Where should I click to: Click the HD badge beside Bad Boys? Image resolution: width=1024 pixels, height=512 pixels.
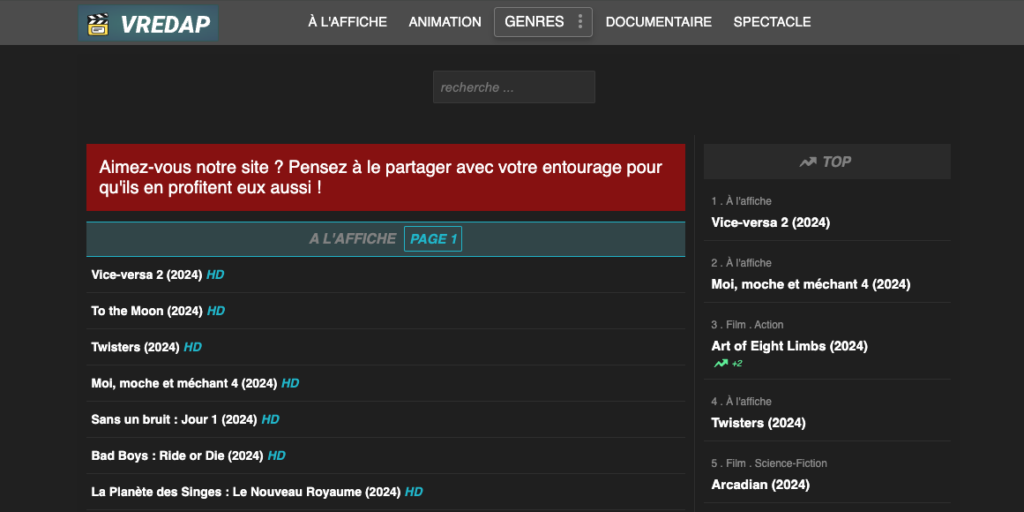[x=276, y=456]
